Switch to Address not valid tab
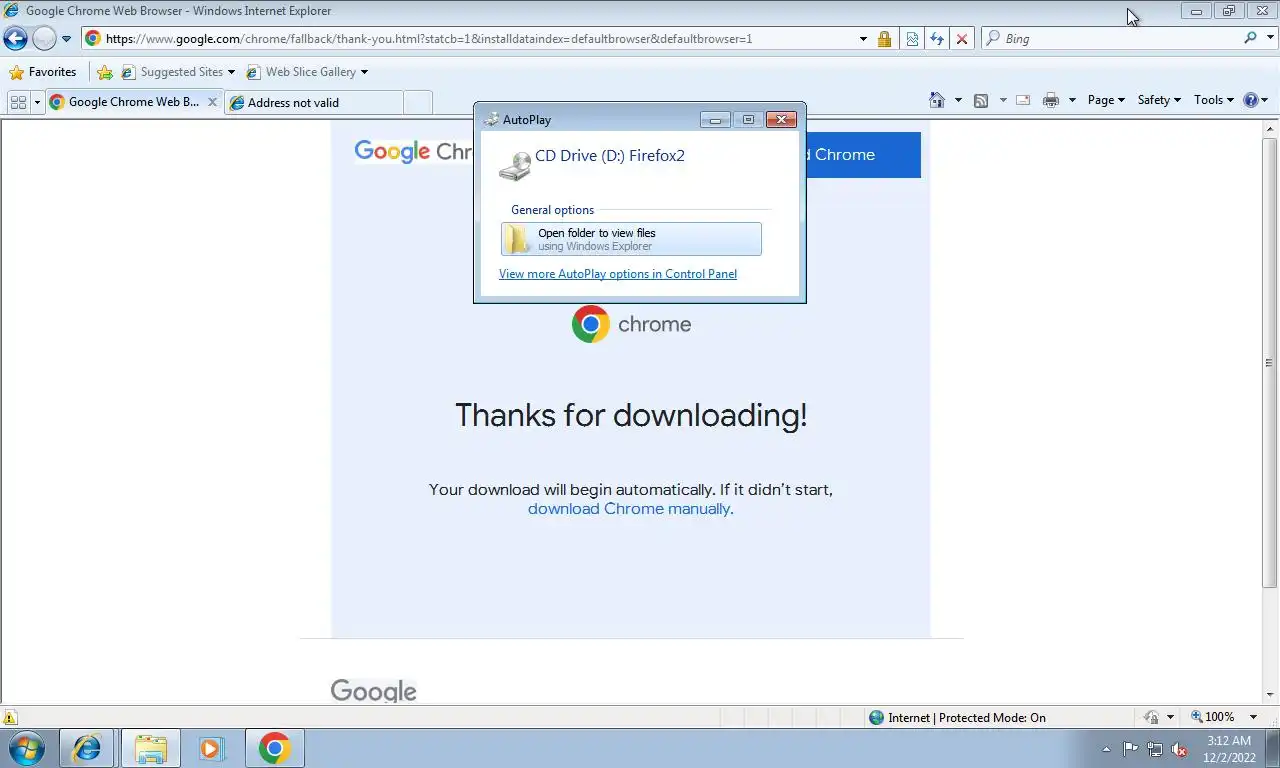The width and height of the screenshot is (1280, 768). [x=313, y=102]
